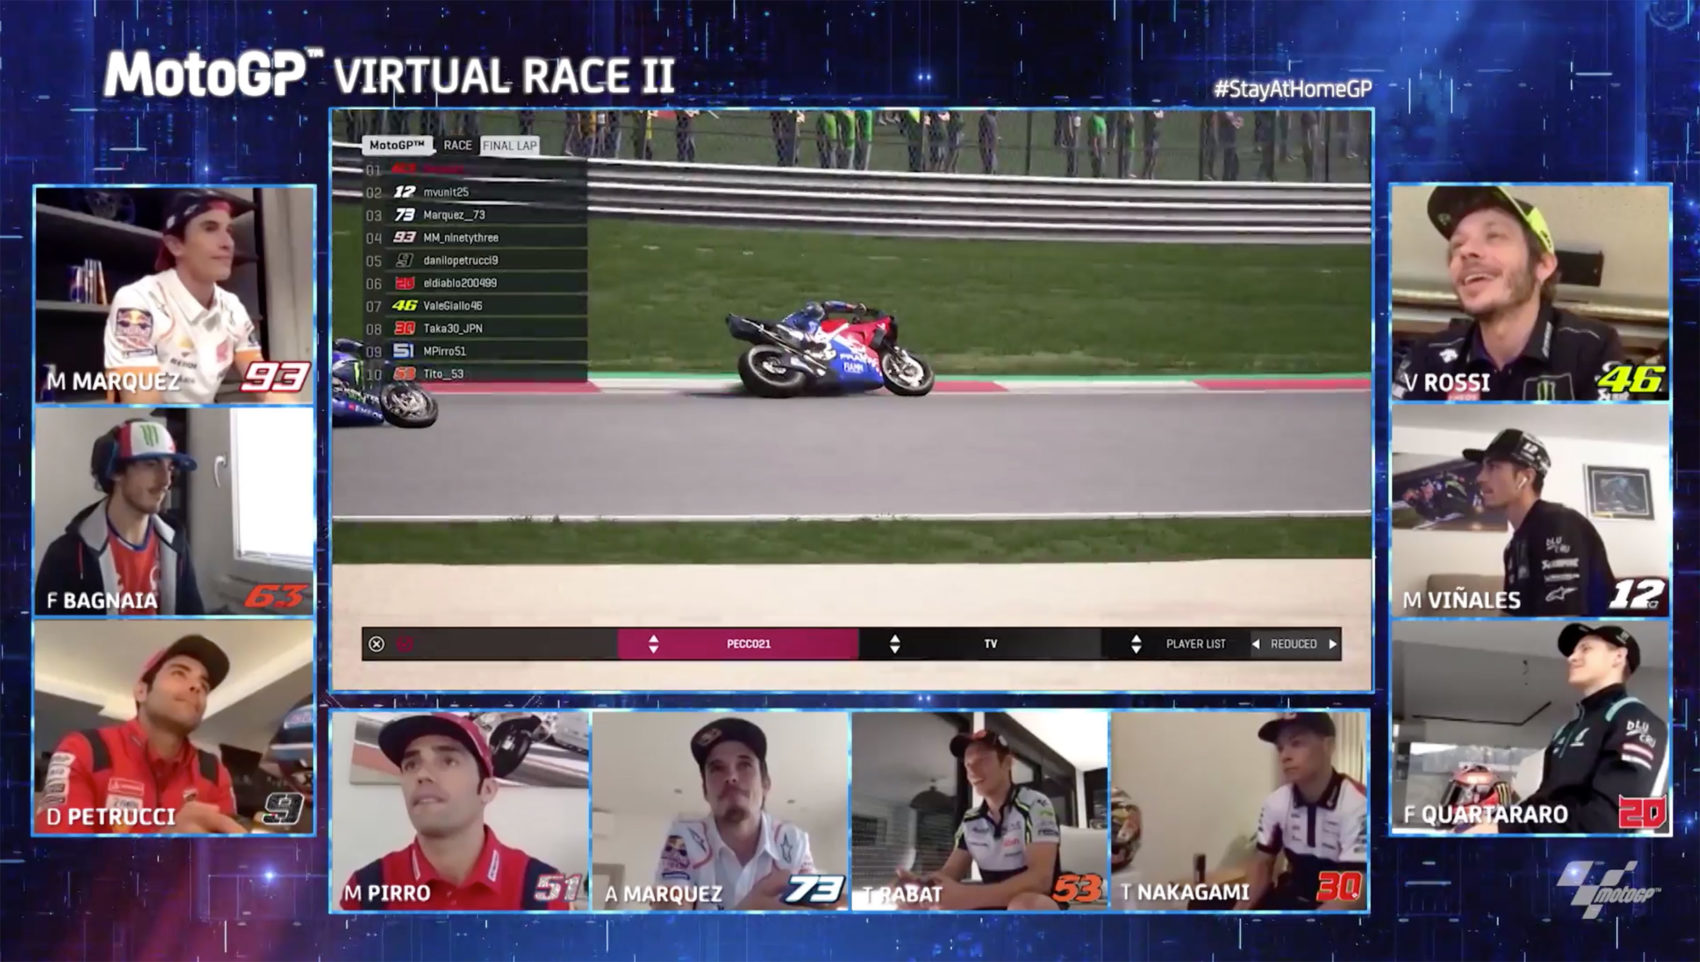Click the number 12 badge next to mvunit25
The height and width of the screenshot is (962, 1700).
tap(404, 192)
